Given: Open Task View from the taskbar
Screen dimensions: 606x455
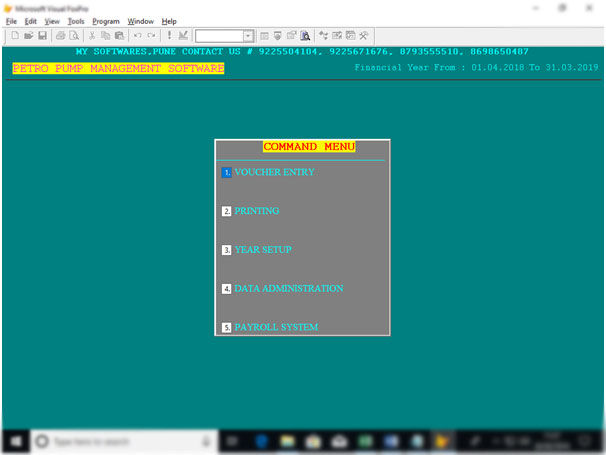Looking at the screenshot, I should (x=233, y=441).
